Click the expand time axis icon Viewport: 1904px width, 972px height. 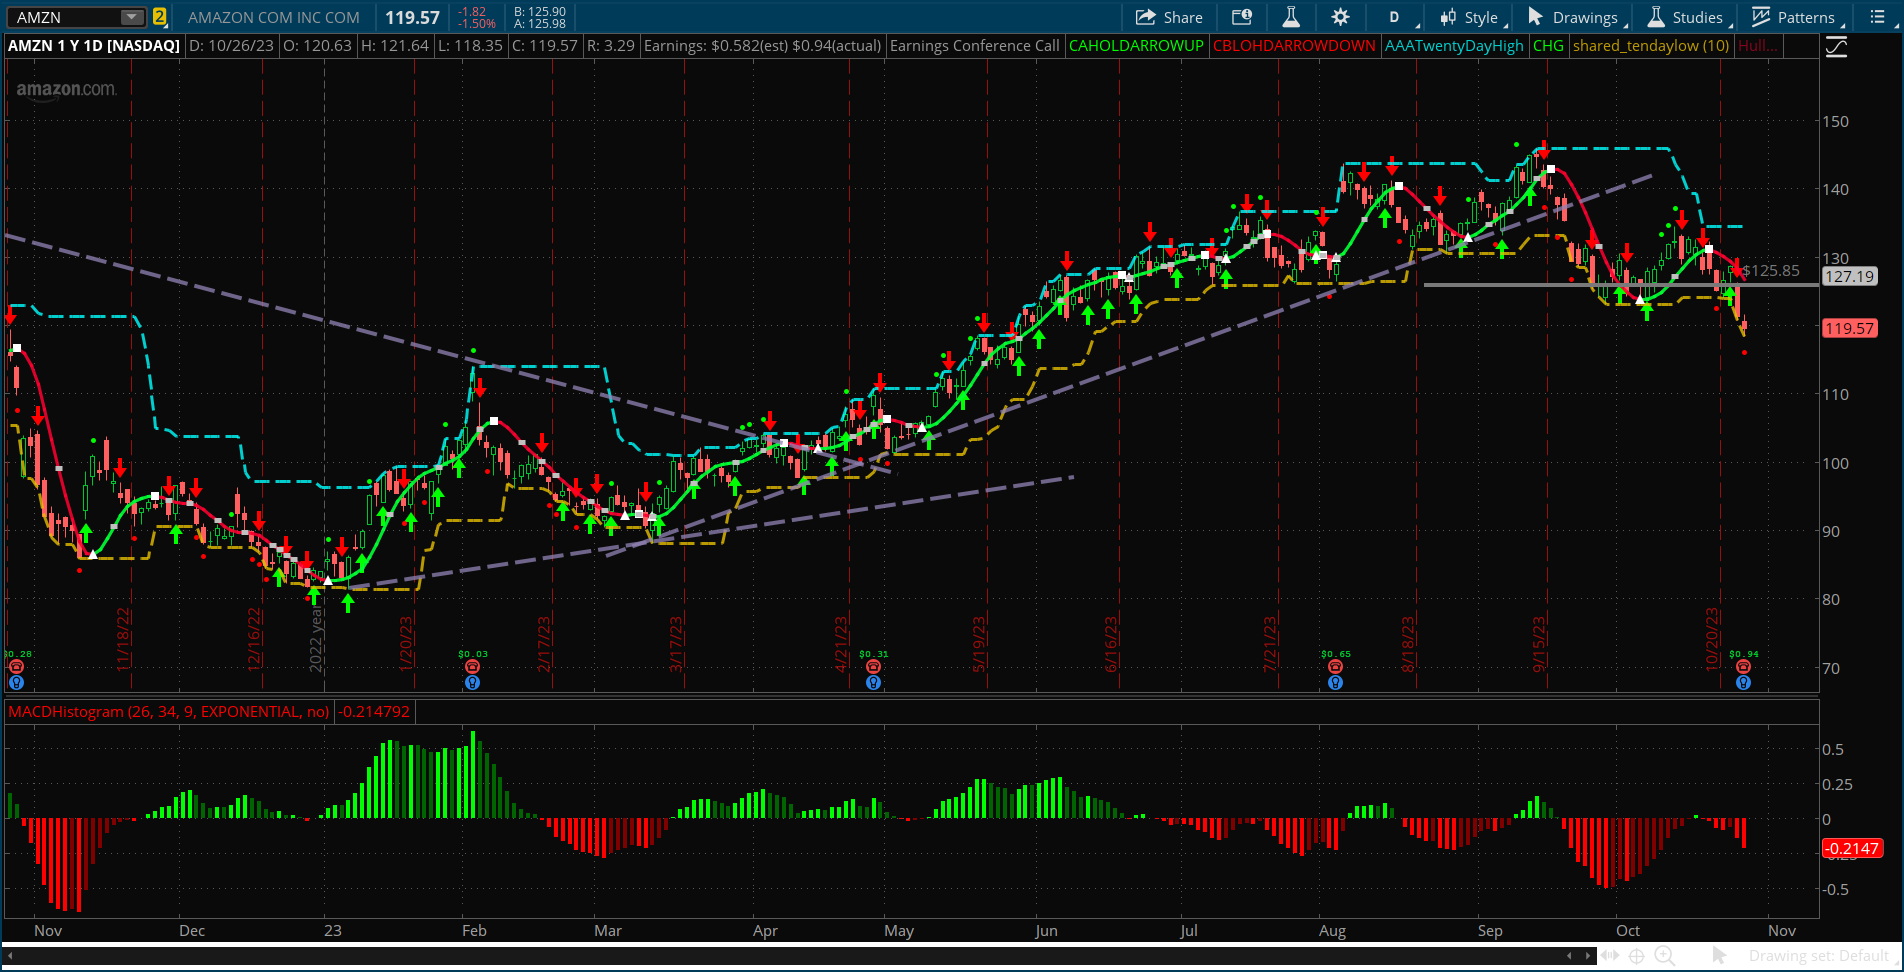[1611, 956]
